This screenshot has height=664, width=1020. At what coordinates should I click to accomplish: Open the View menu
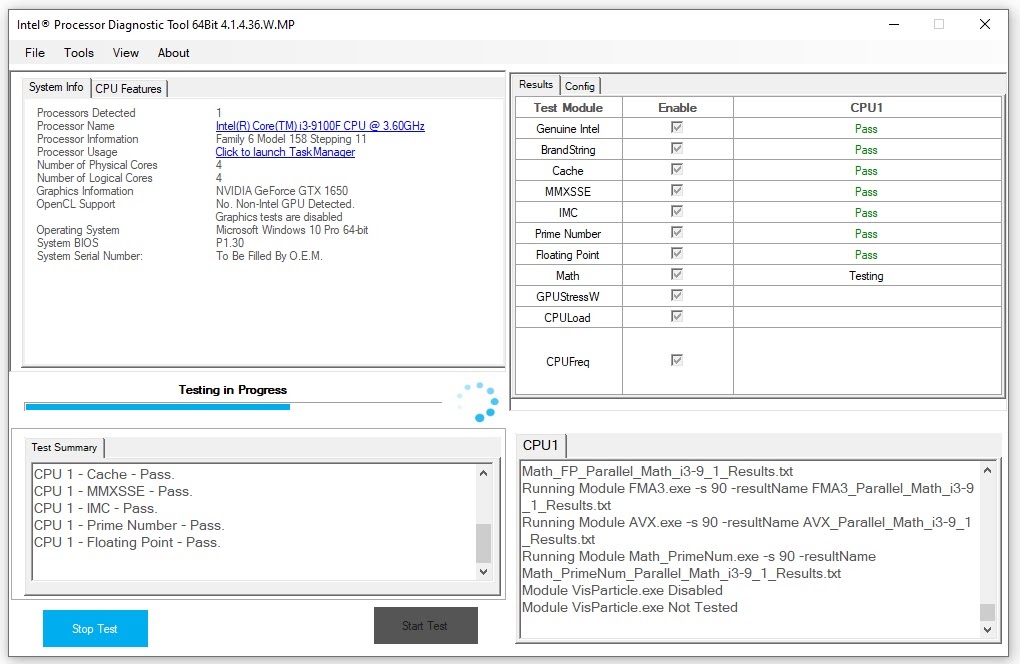pyautogui.click(x=126, y=53)
